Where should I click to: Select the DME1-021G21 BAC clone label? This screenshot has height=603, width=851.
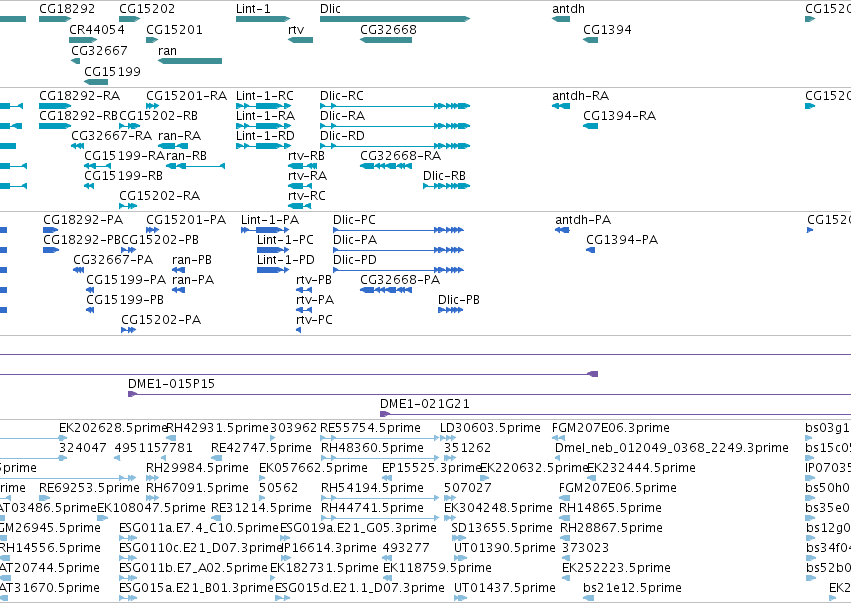pos(424,404)
